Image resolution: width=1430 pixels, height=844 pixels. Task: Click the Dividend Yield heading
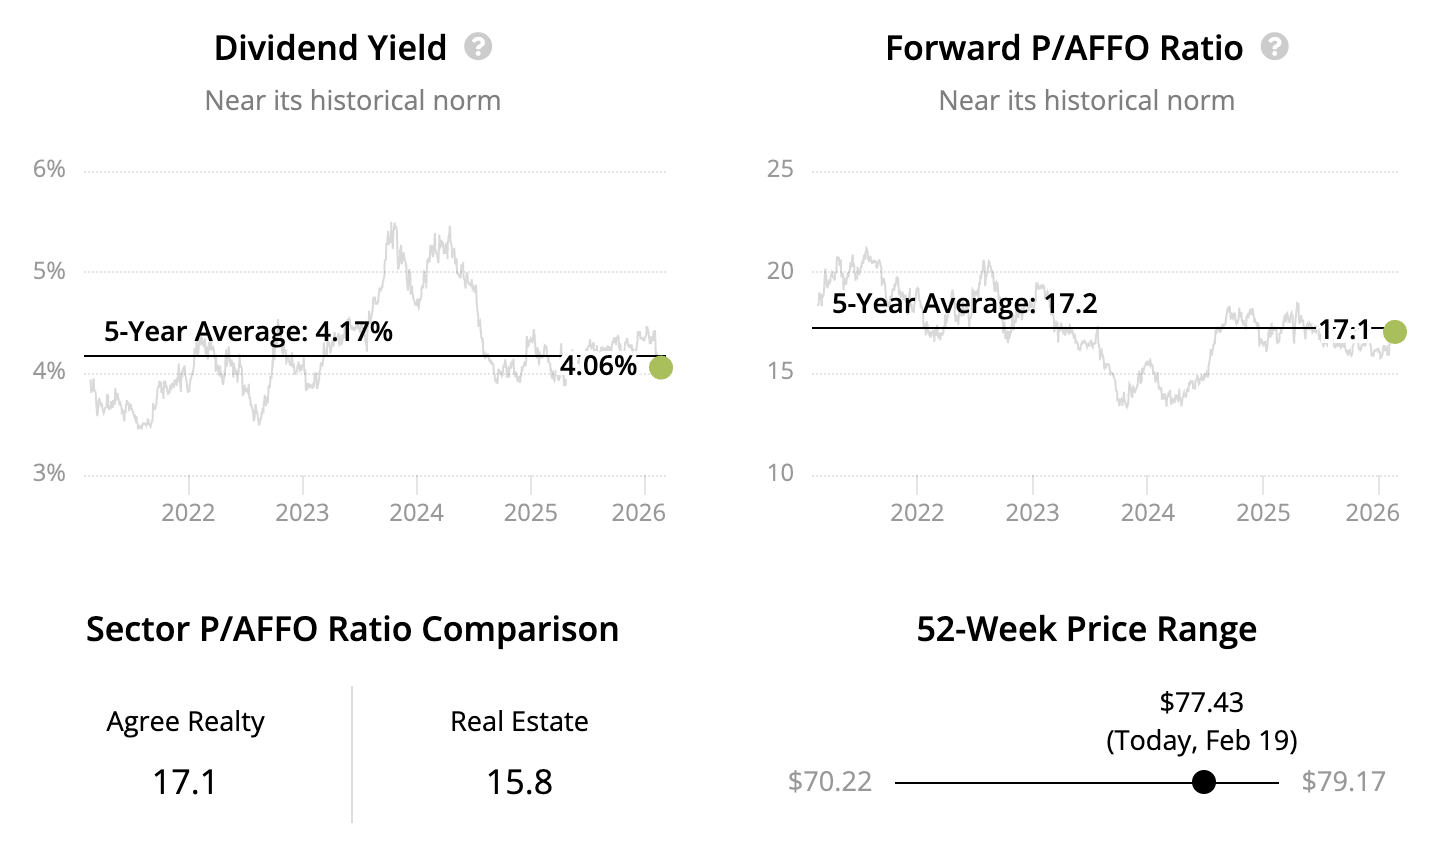330,48
